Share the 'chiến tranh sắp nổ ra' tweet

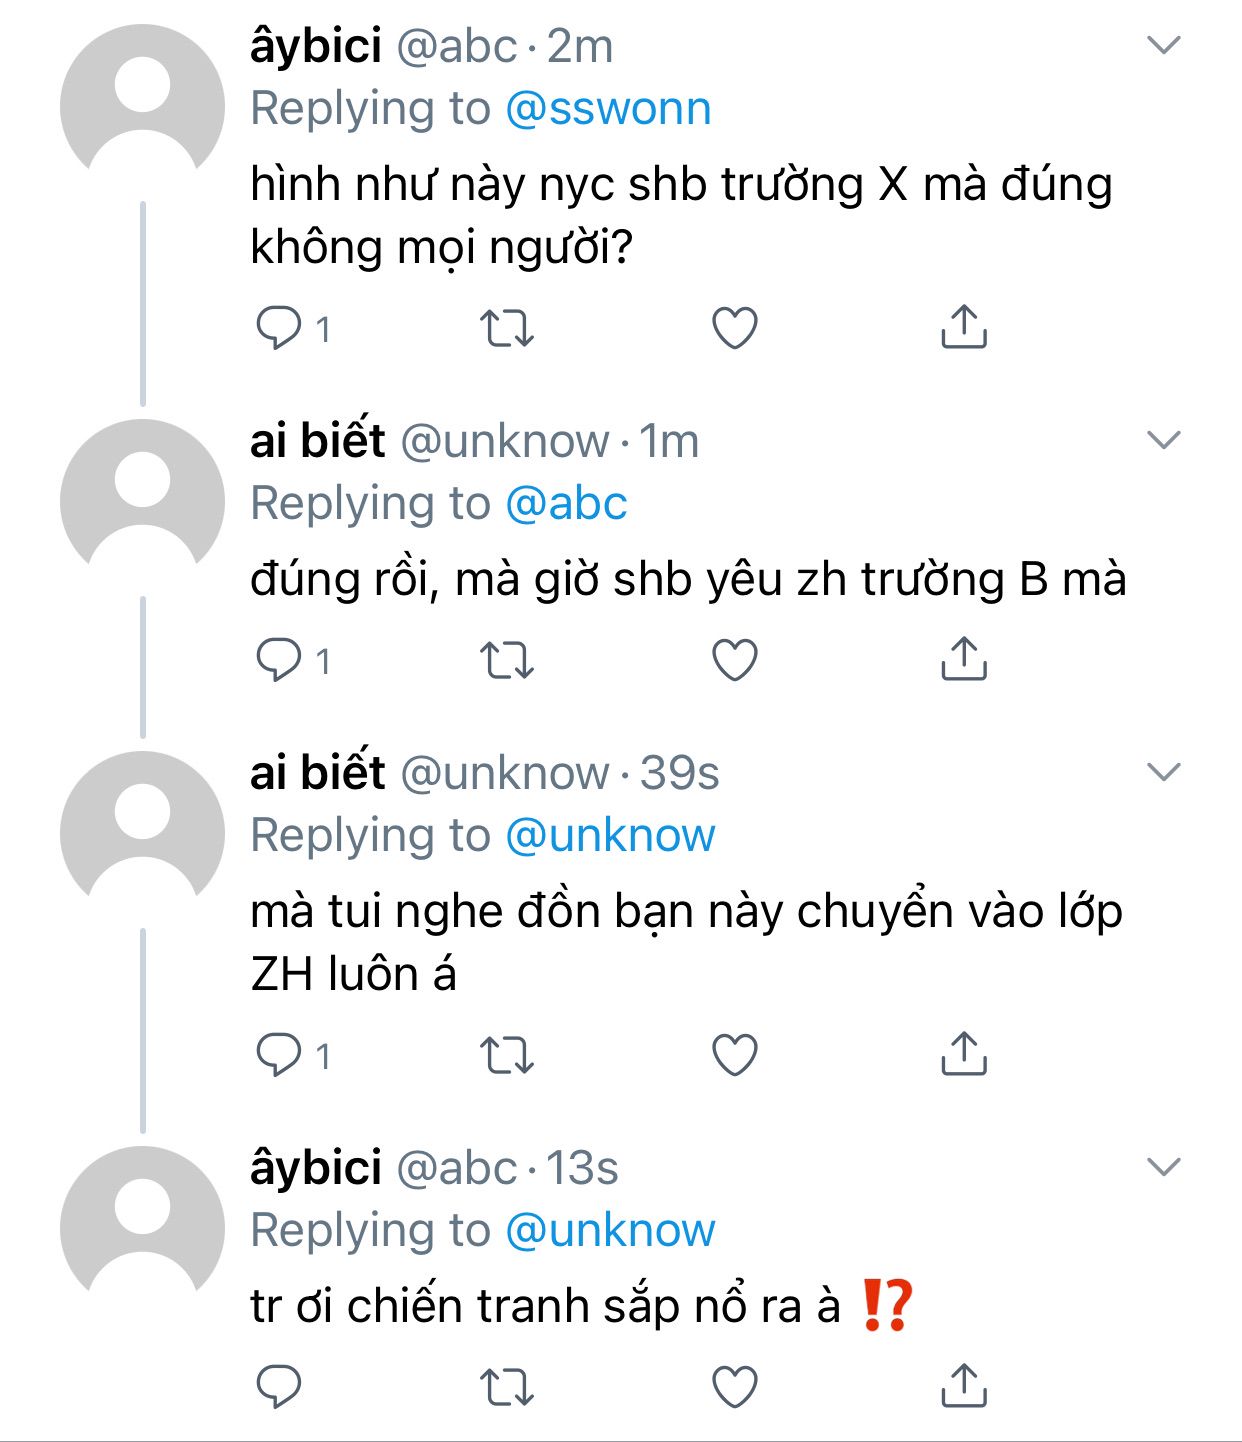point(963,1386)
